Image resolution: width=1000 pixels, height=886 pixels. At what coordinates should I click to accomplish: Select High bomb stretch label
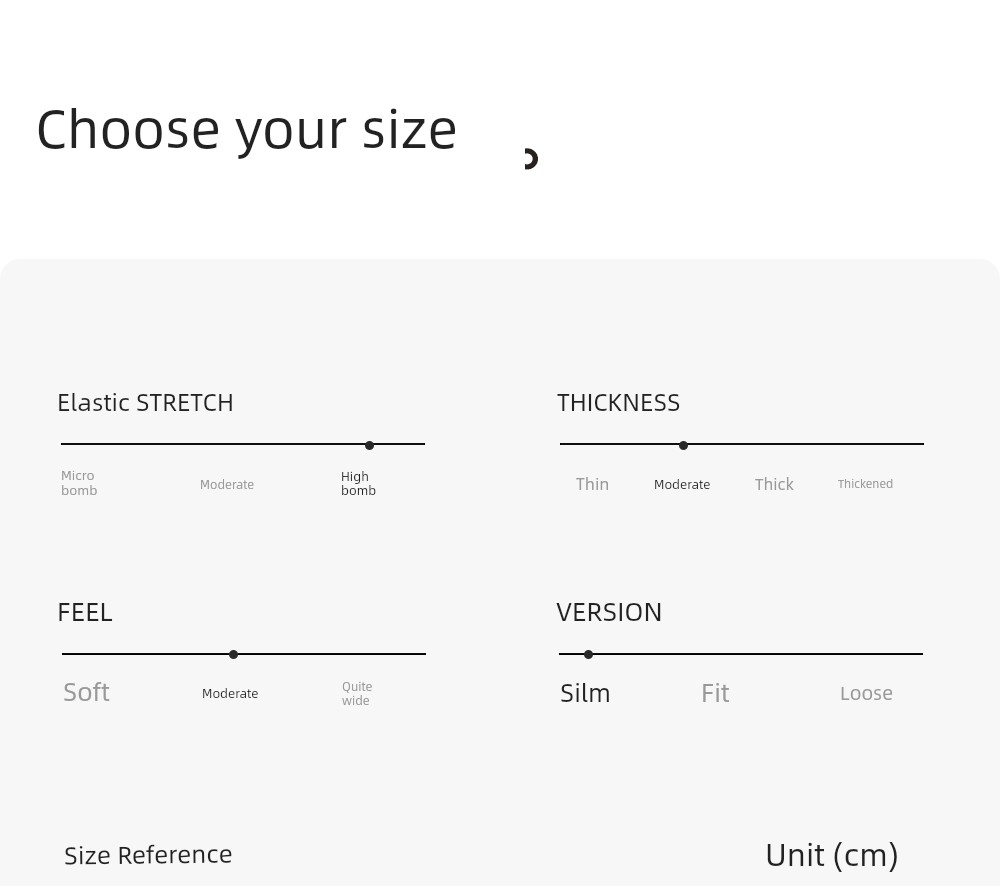click(x=358, y=484)
